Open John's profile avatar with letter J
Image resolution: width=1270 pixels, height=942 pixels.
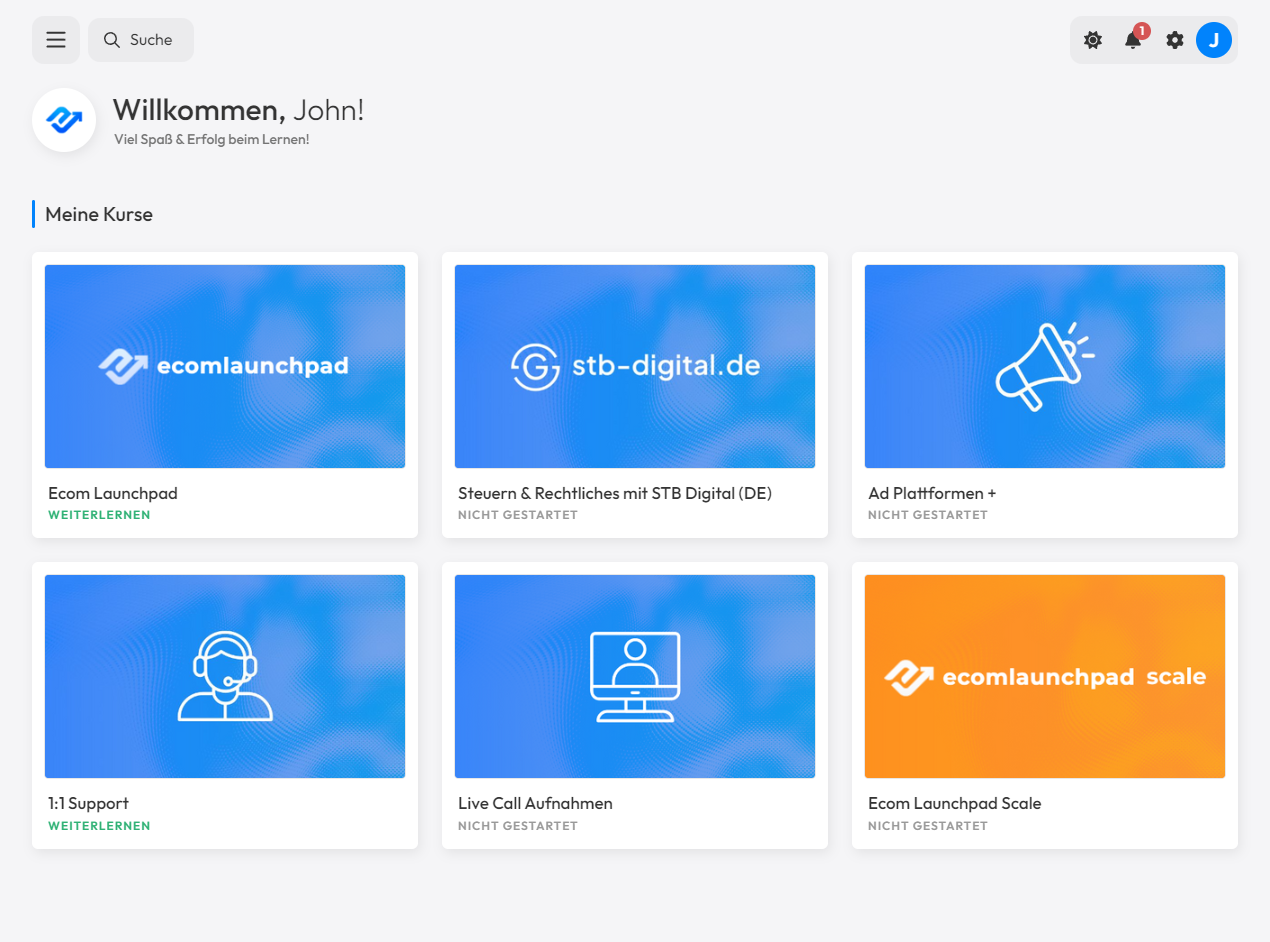pyautogui.click(x=1214, y=40)
